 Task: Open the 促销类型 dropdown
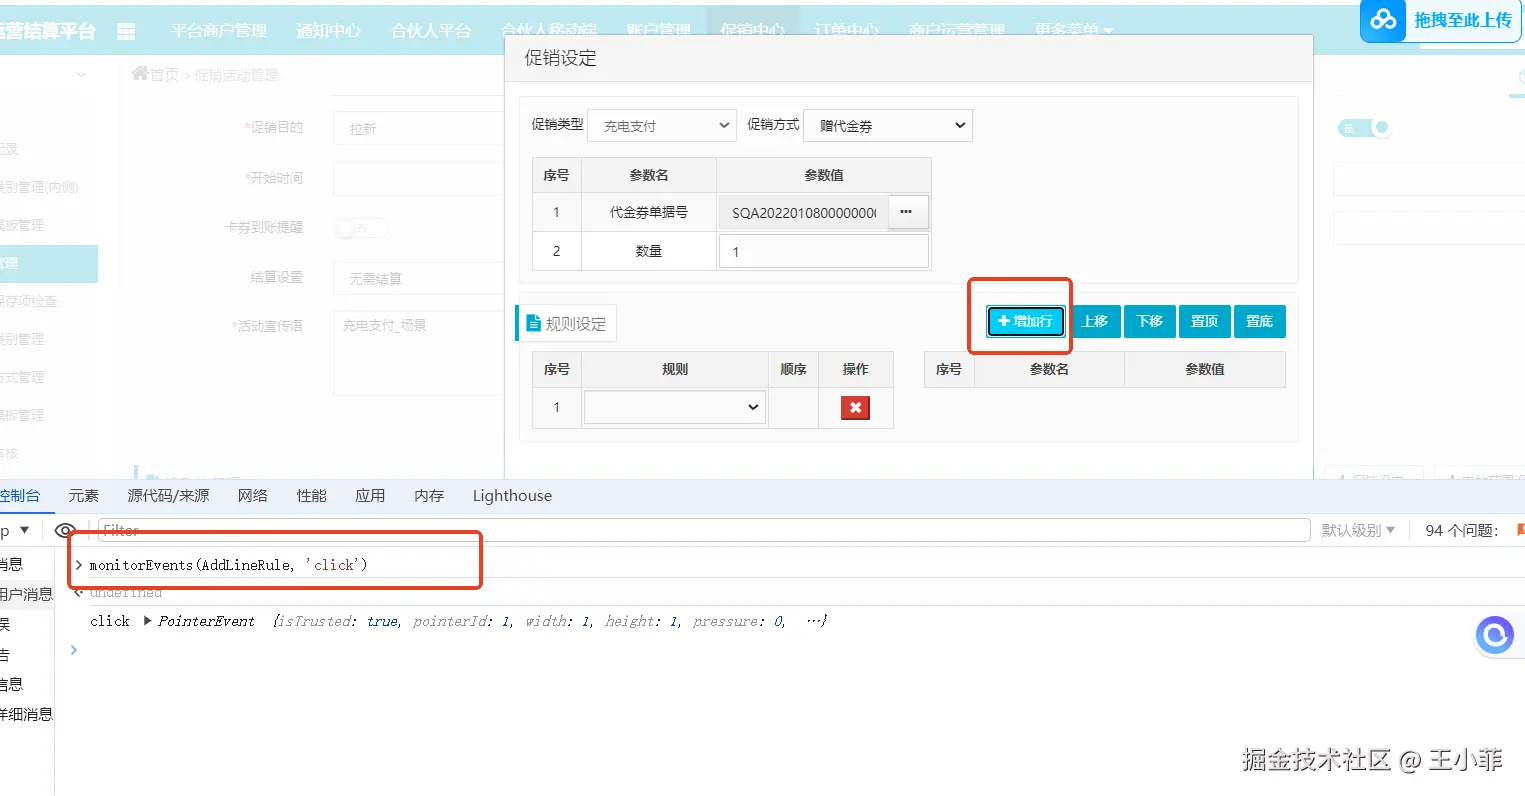(x=662, y=126)
